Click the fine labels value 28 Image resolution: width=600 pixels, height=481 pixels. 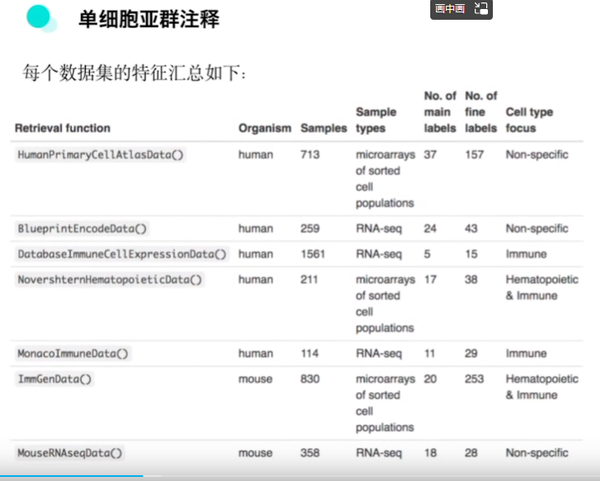[x=471, y=453]
